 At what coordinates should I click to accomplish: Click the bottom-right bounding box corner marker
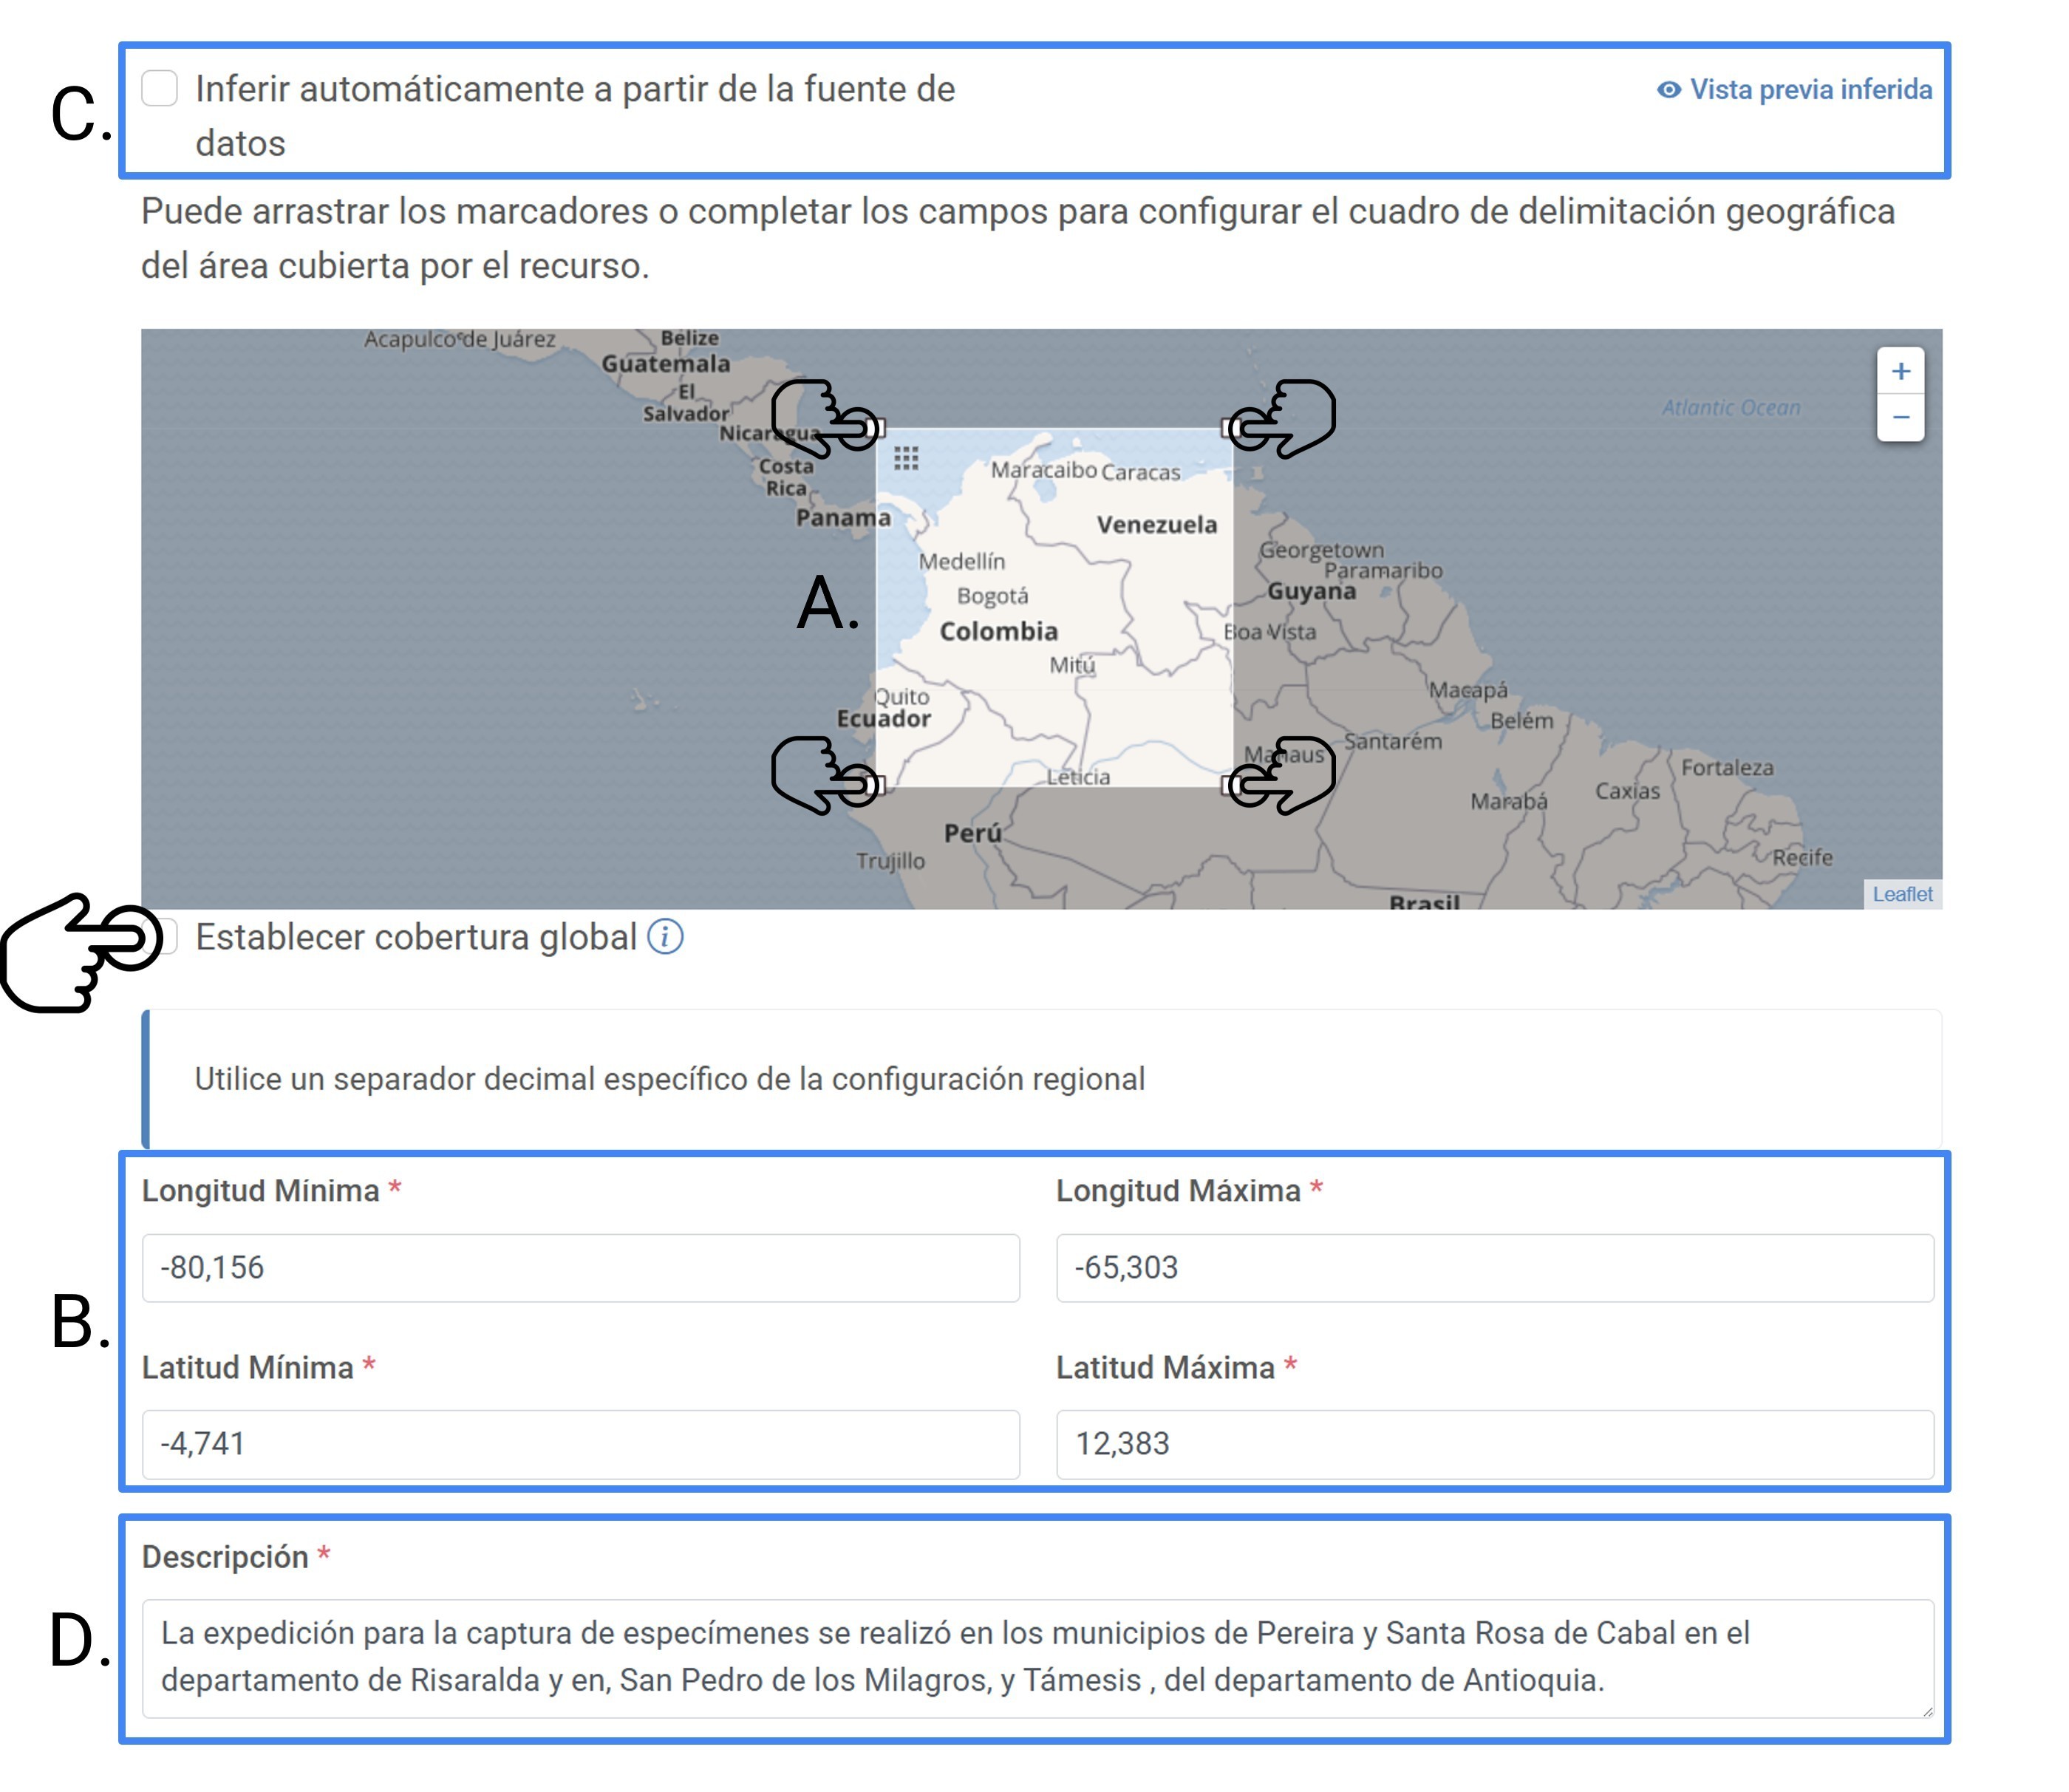[1232, 786]
